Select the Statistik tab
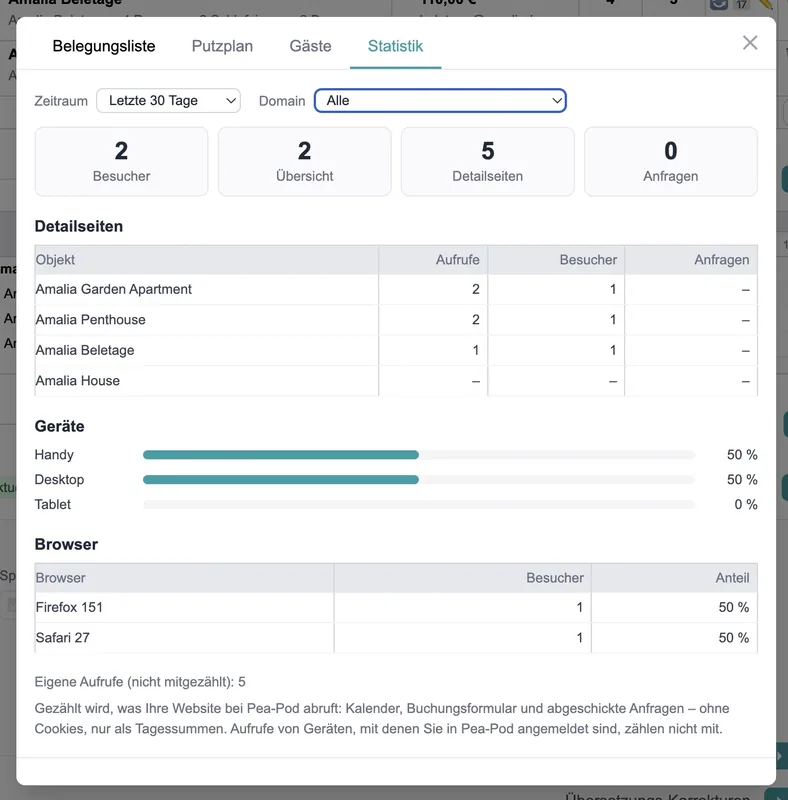This screenshot has height=800, width=788. pyautogui.click(x=396, y=46)
